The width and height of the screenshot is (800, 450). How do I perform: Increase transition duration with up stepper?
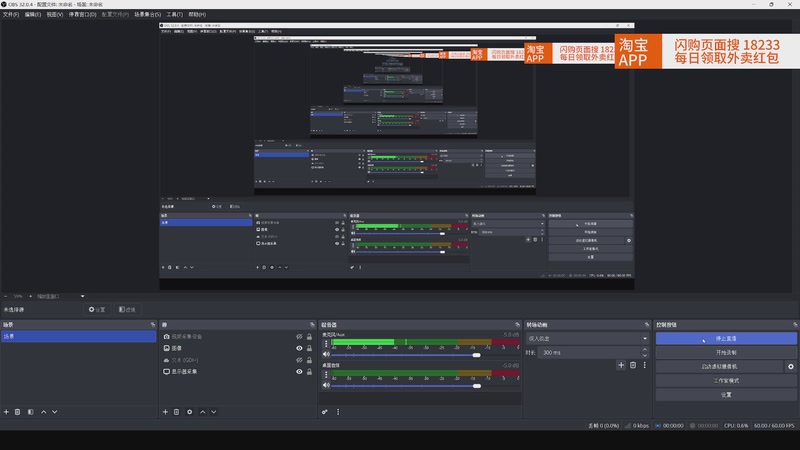[645, 349]
